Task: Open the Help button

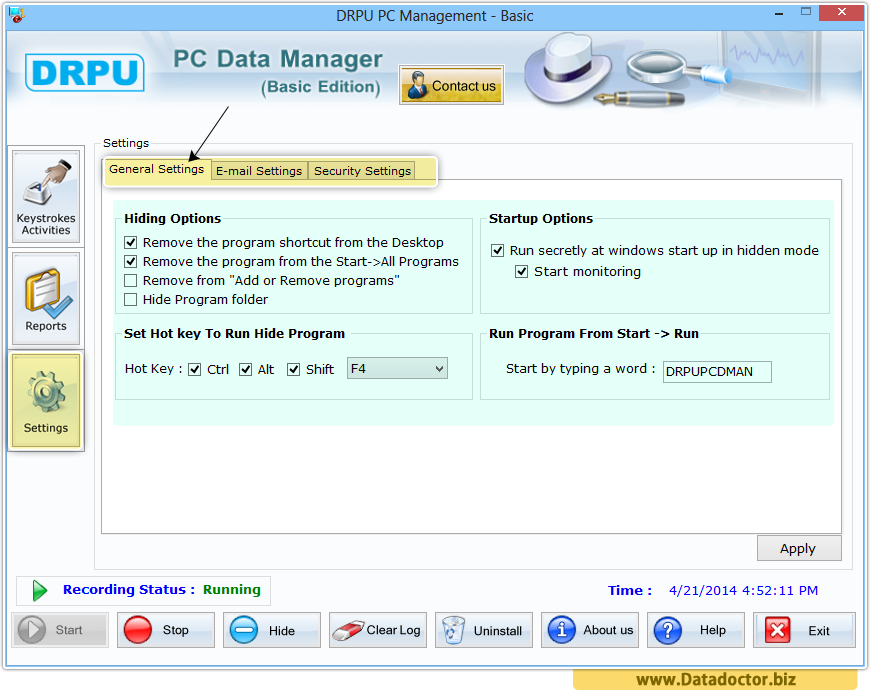Action: (696, 630)
